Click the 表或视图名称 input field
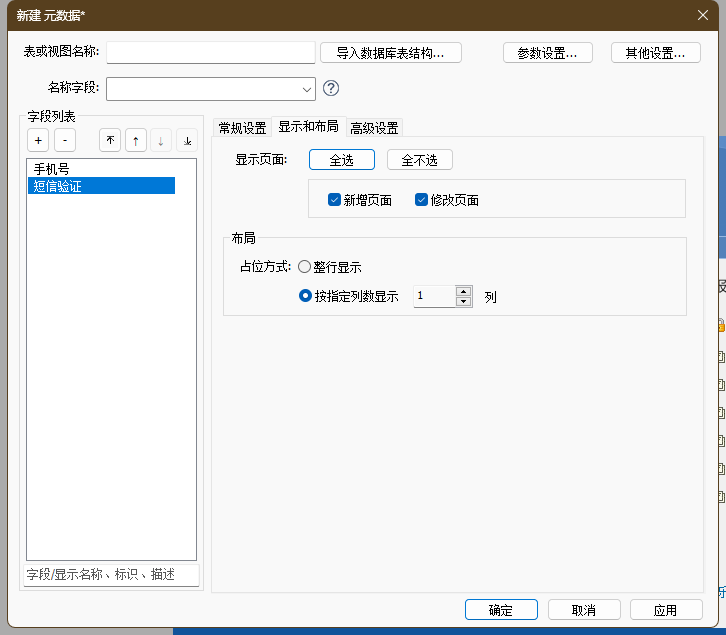Screen dimensions: 726x635 (211, 52)
